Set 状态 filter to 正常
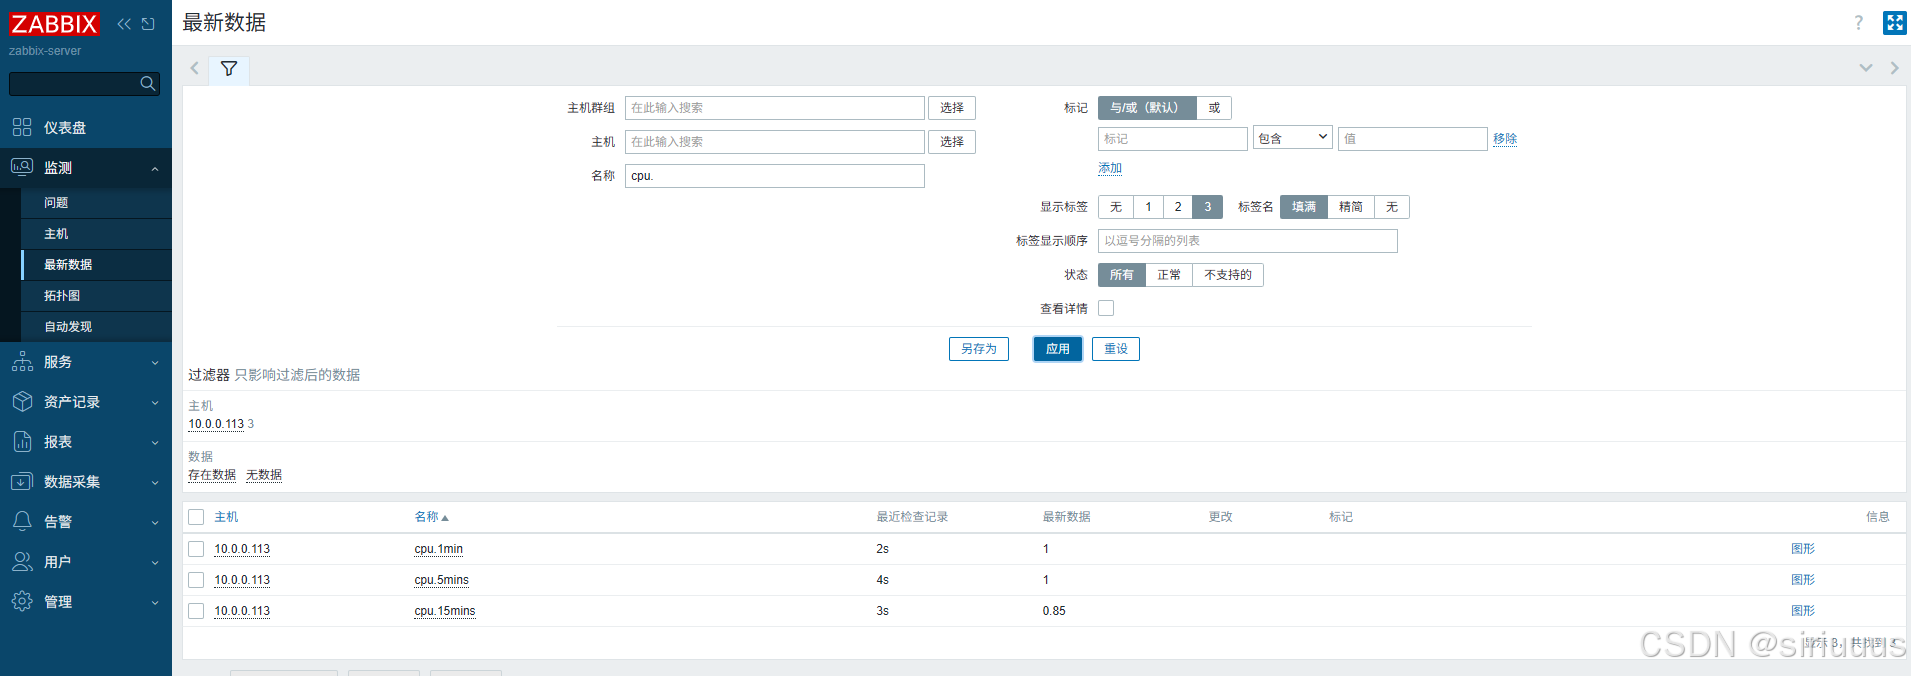The height and width of the screenshot is (676, 1911). [1169, 275]
